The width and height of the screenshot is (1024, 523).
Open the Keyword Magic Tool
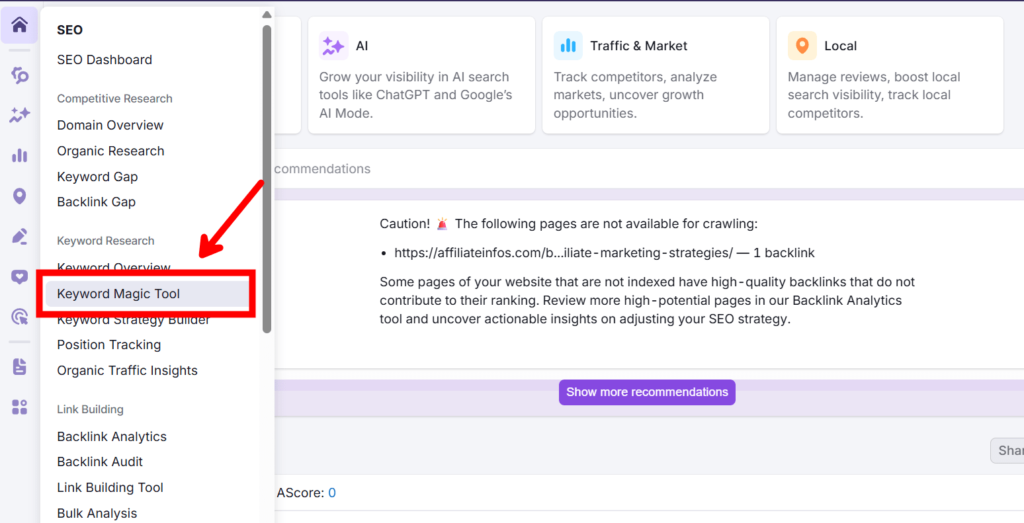tap(147, 294)
